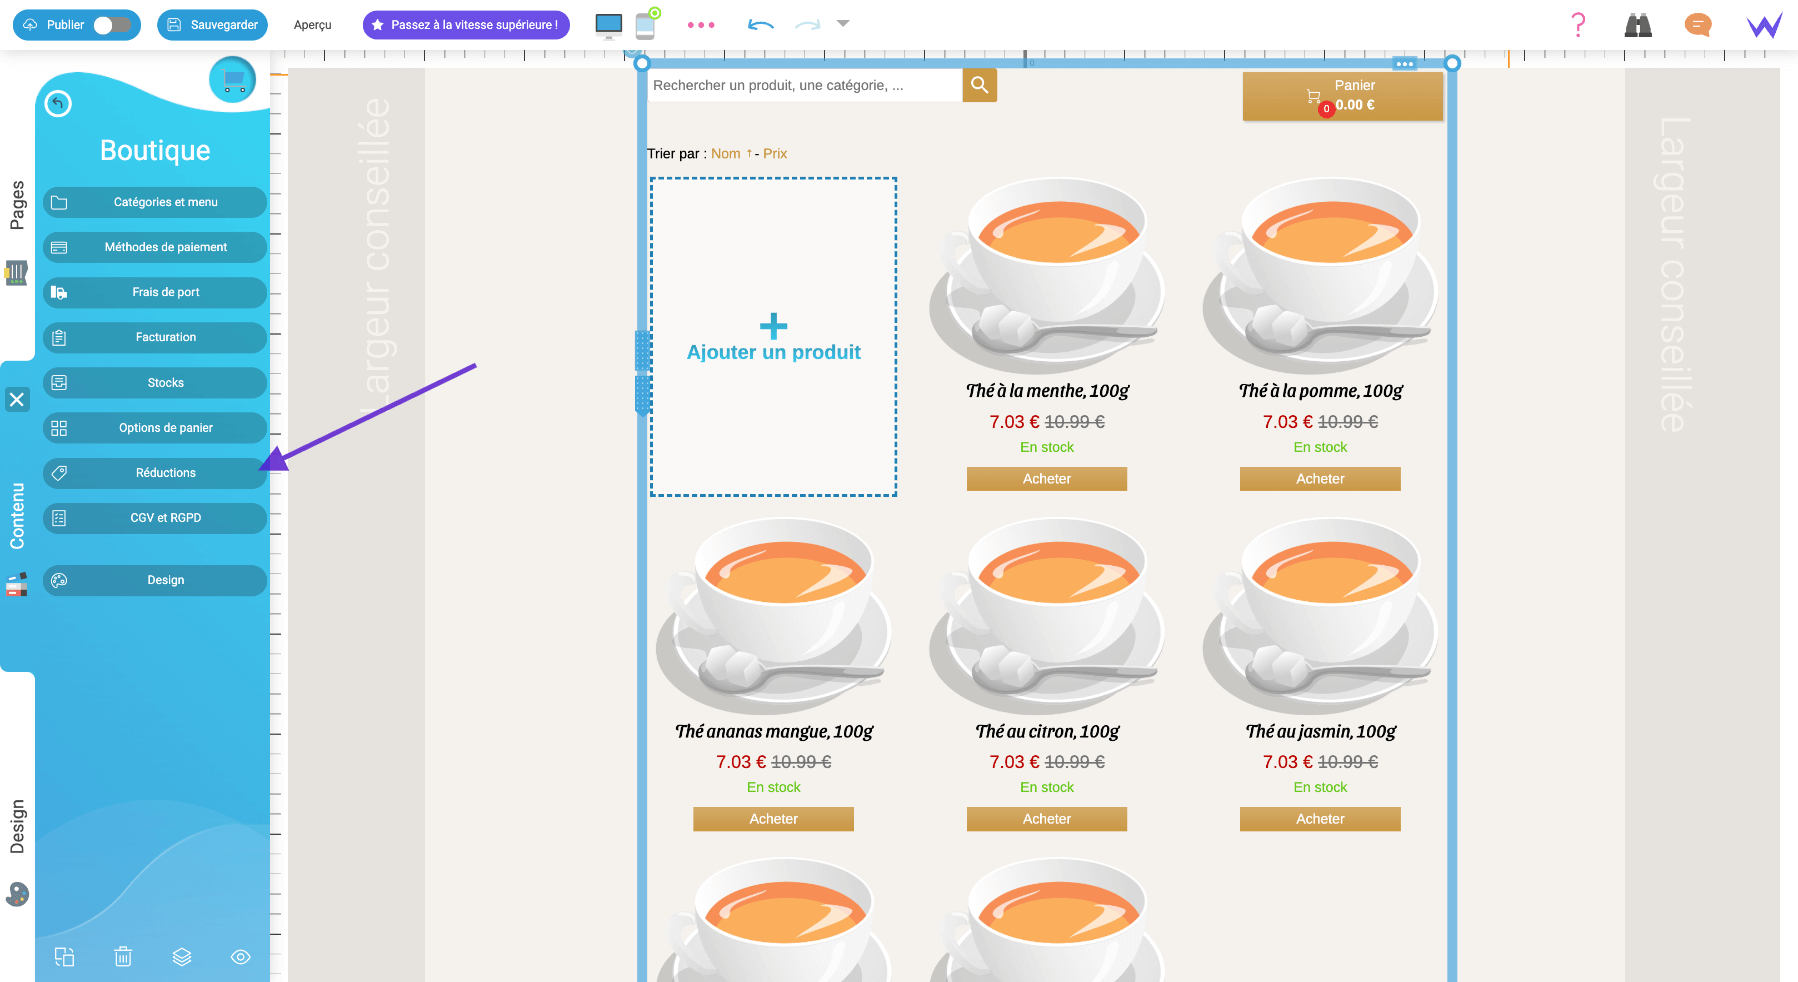The height and width of the screenshot is (982, 1798).
Task: Open Facturation settings
Action: 155,337
